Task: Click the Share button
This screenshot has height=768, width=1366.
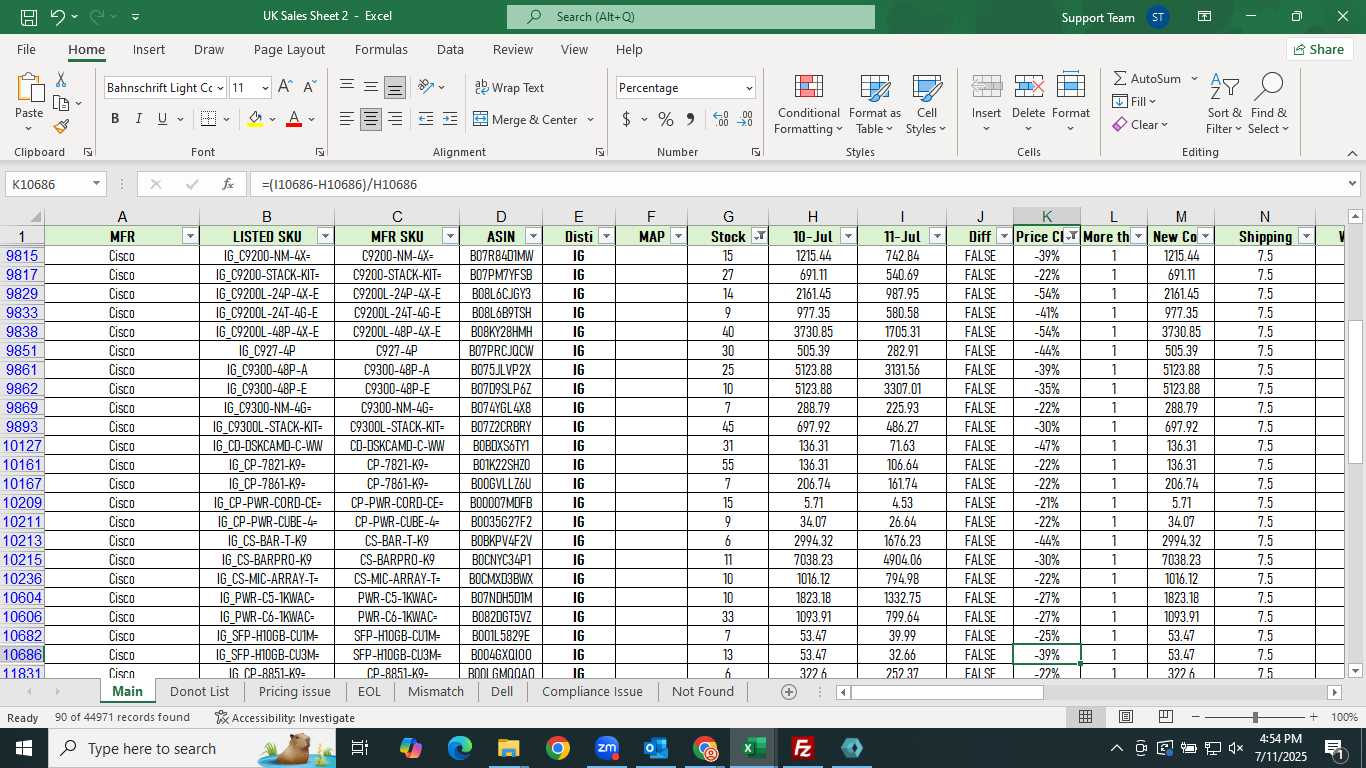Action: click(x=1319, y=49)
